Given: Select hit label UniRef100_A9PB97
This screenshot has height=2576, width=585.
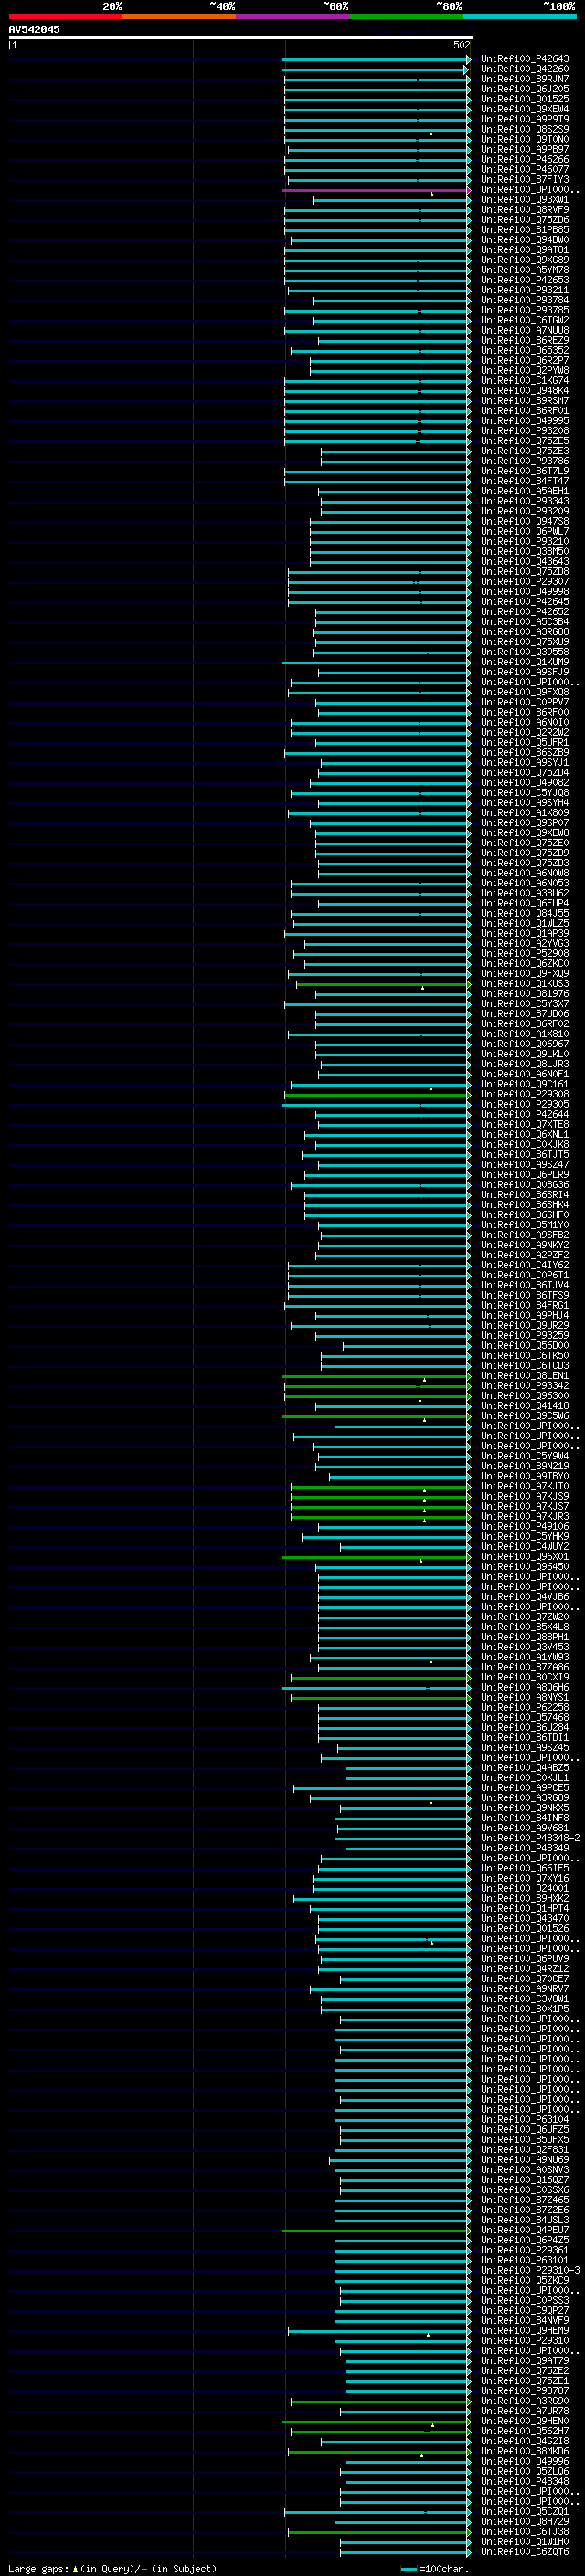Looking at the screenshot, I should [525, 149].
